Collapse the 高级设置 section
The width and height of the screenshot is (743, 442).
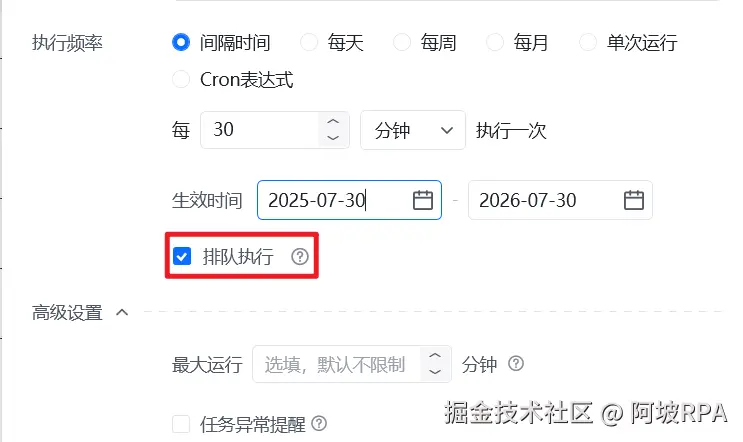[122, 312]
